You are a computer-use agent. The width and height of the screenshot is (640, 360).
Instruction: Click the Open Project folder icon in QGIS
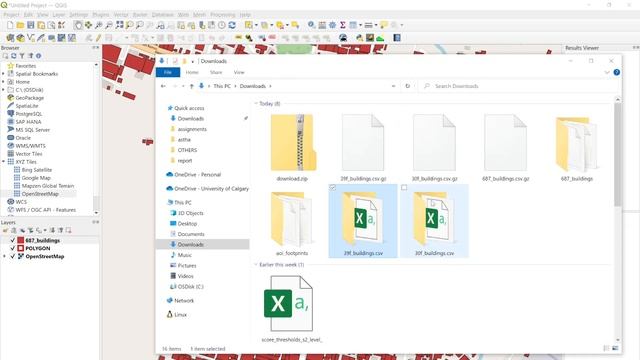20,25
